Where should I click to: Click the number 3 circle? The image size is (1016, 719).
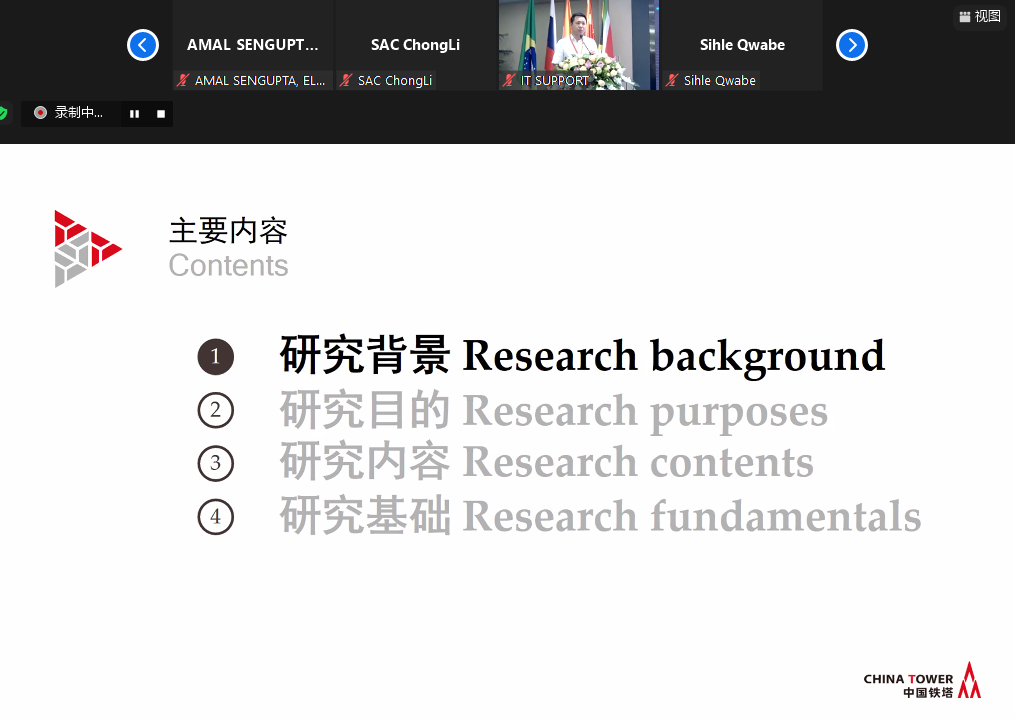tap(216, 463)
